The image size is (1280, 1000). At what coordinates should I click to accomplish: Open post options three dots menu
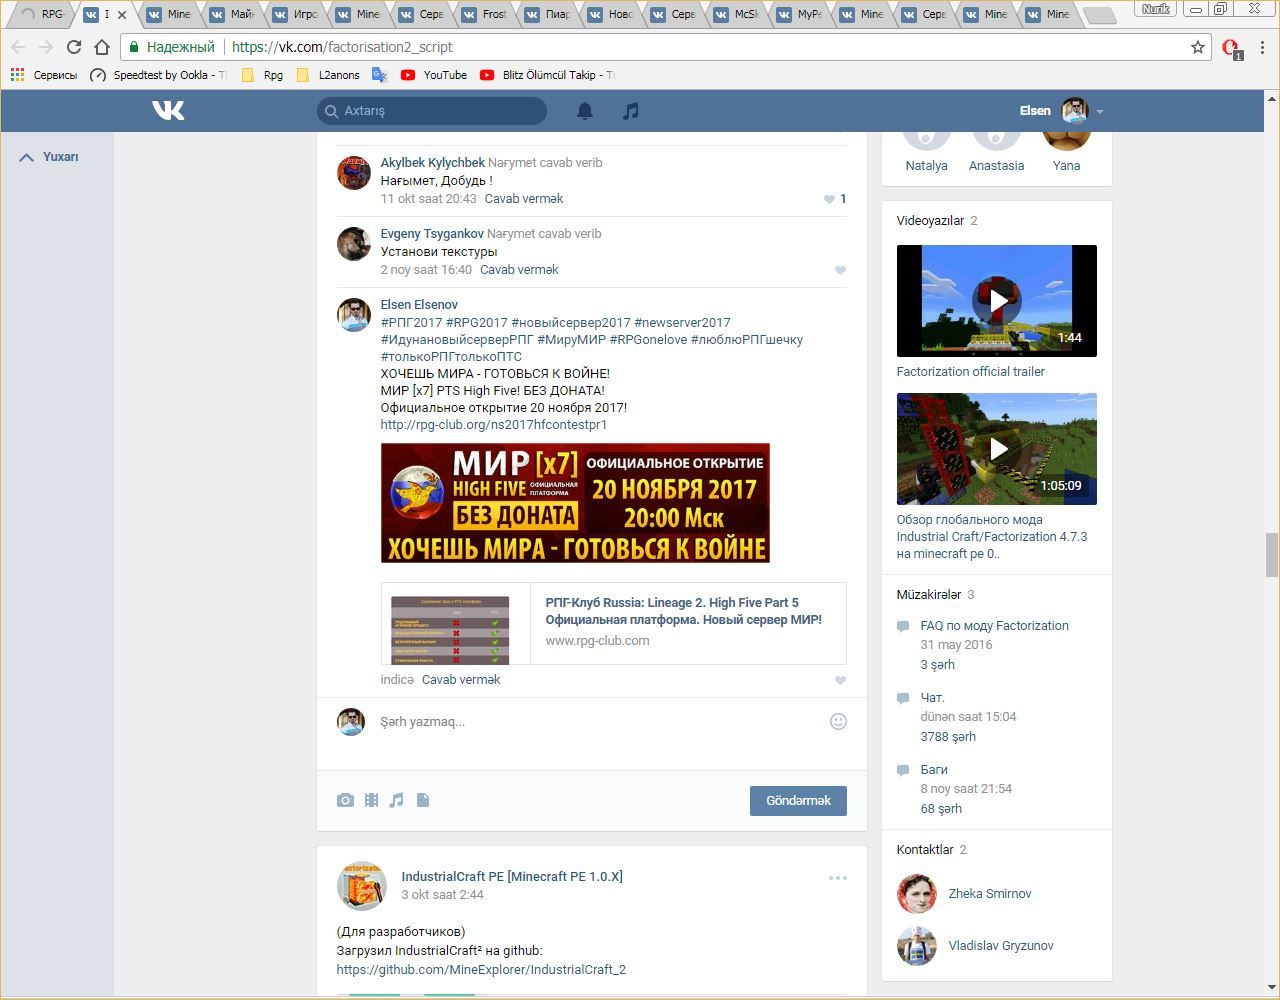click(838, 878)
